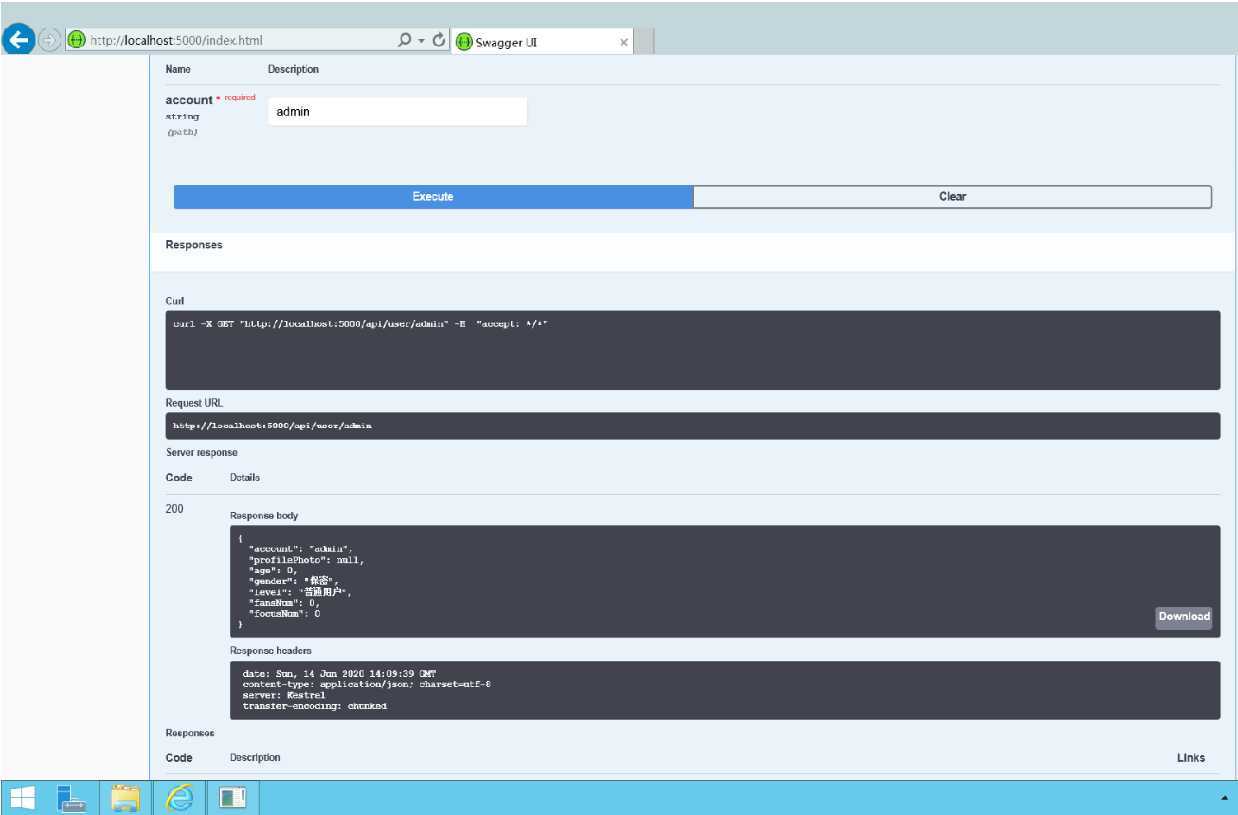Show hidden icons in the system tray
The width and height of the screenshot is (1238, 815).
coord(1225,798)
